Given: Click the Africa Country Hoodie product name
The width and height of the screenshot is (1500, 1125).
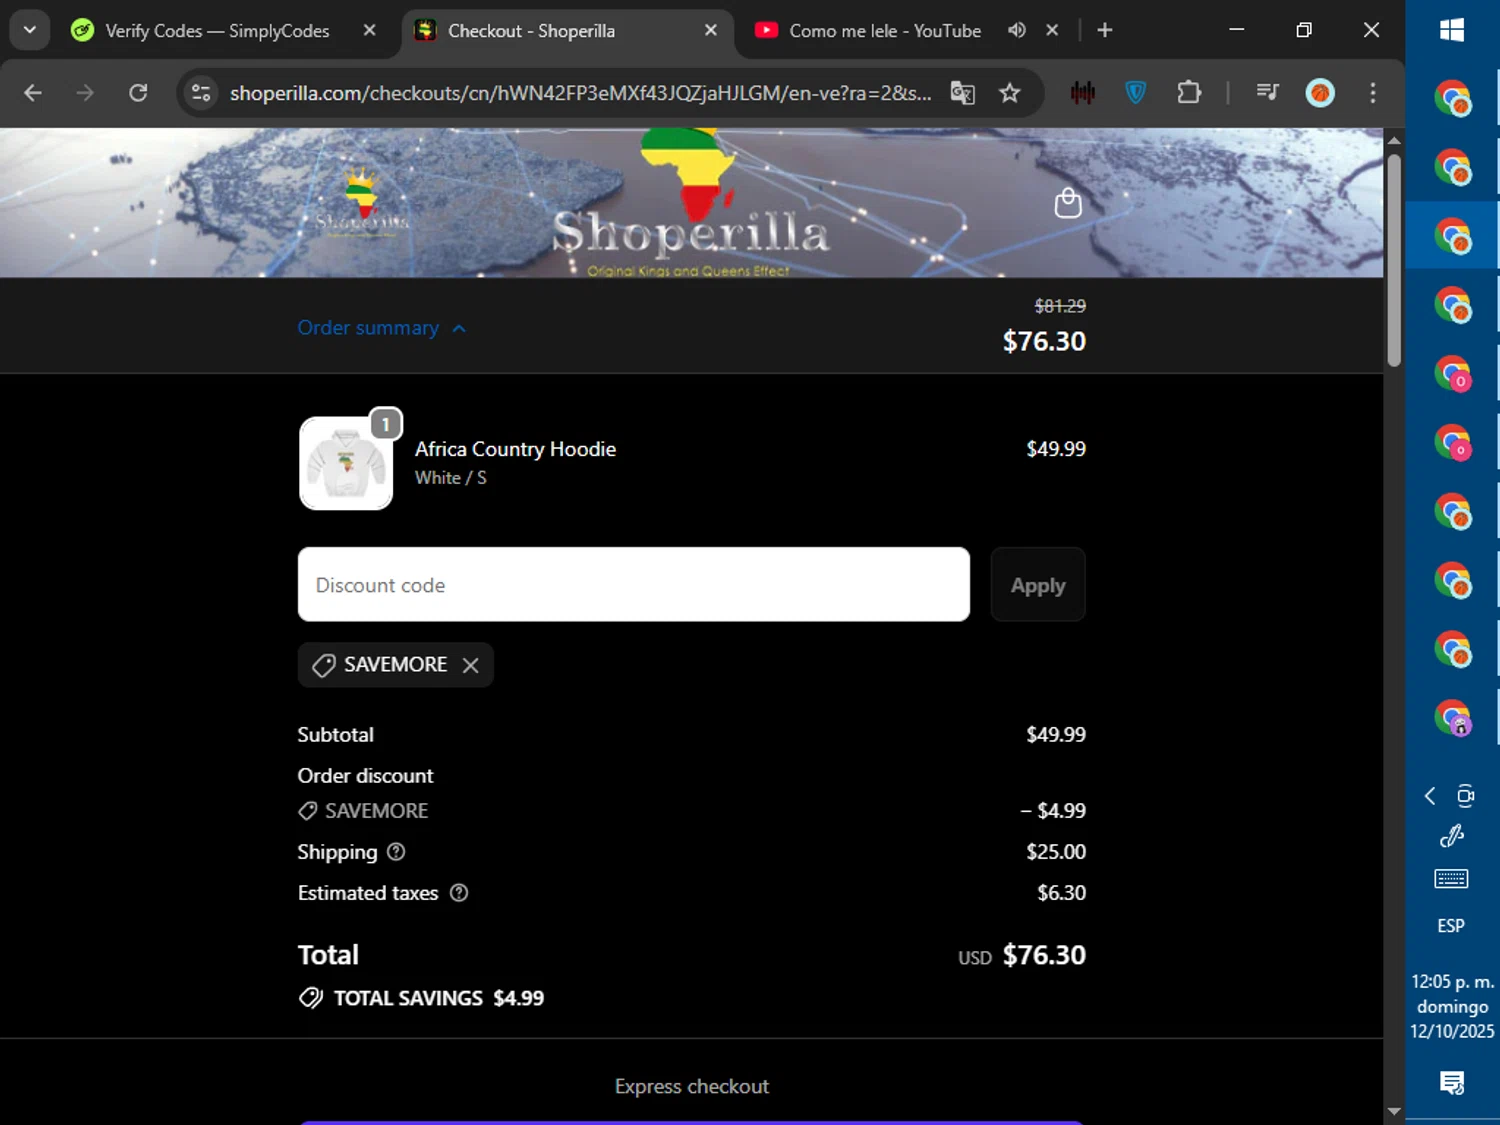Looking at the screenshot, I should tap(515, 449).
